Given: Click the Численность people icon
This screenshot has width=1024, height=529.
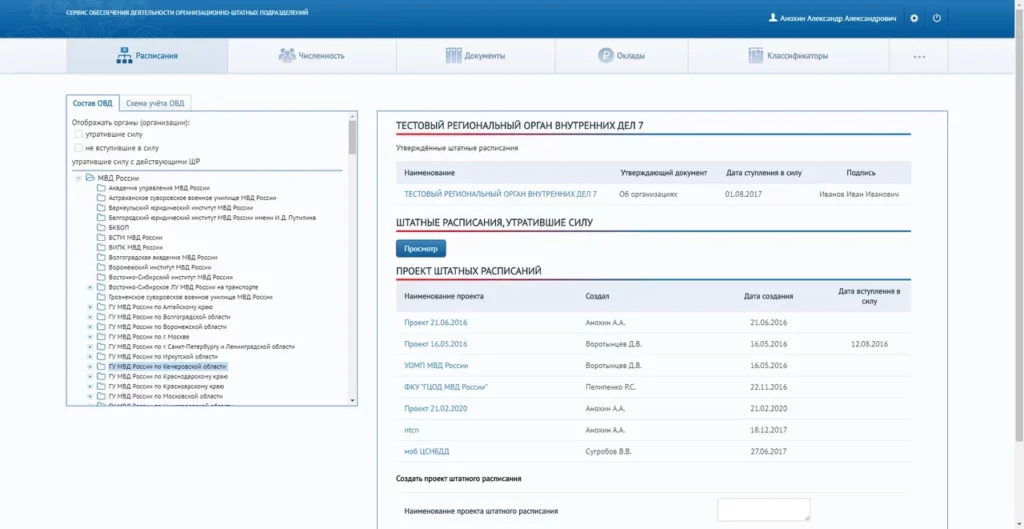Looking at the screenshot, I should [287, 56].
